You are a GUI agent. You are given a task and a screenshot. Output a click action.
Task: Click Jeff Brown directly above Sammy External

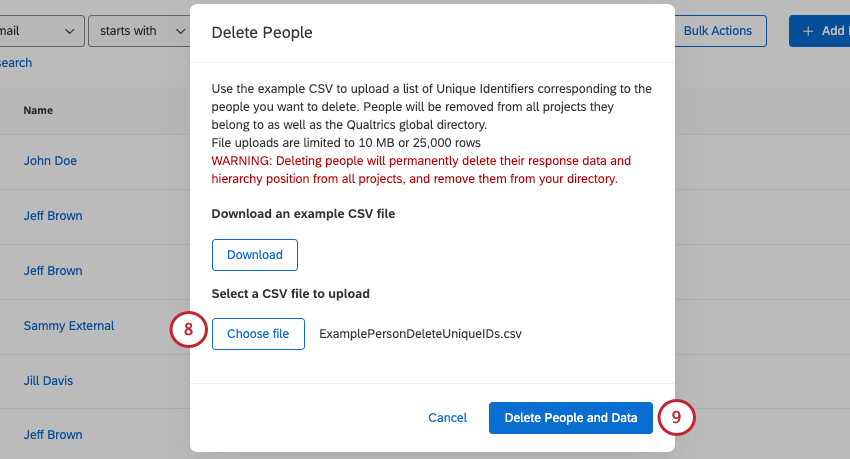(x=53, y=271)
